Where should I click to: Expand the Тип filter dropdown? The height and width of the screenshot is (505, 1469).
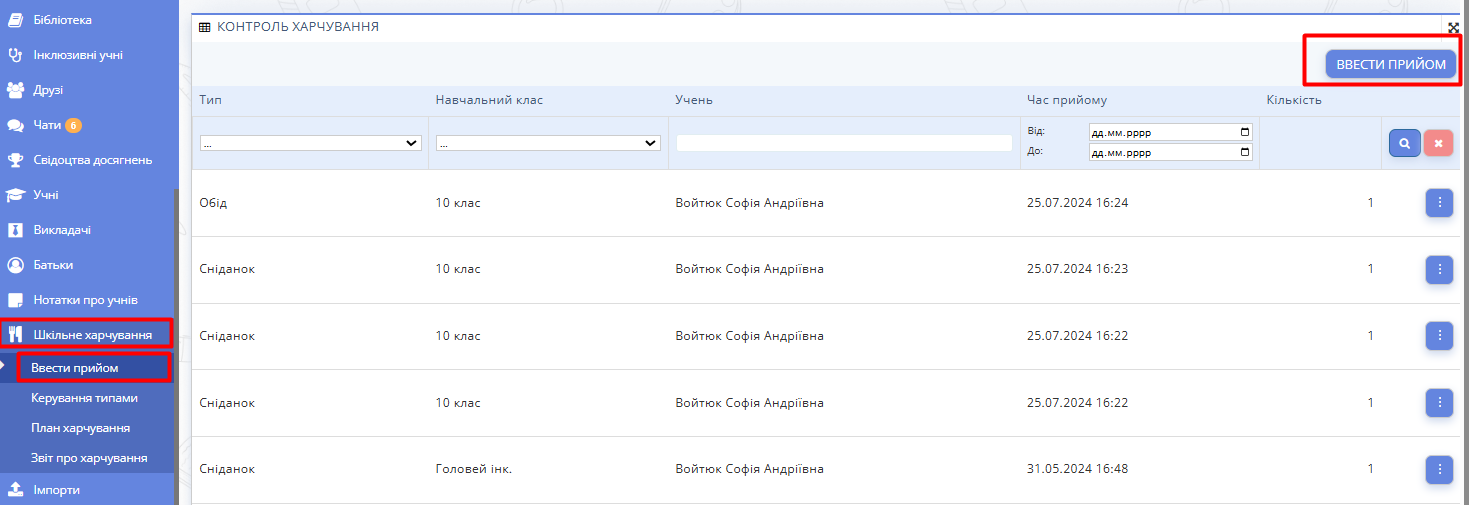point(310,143)
